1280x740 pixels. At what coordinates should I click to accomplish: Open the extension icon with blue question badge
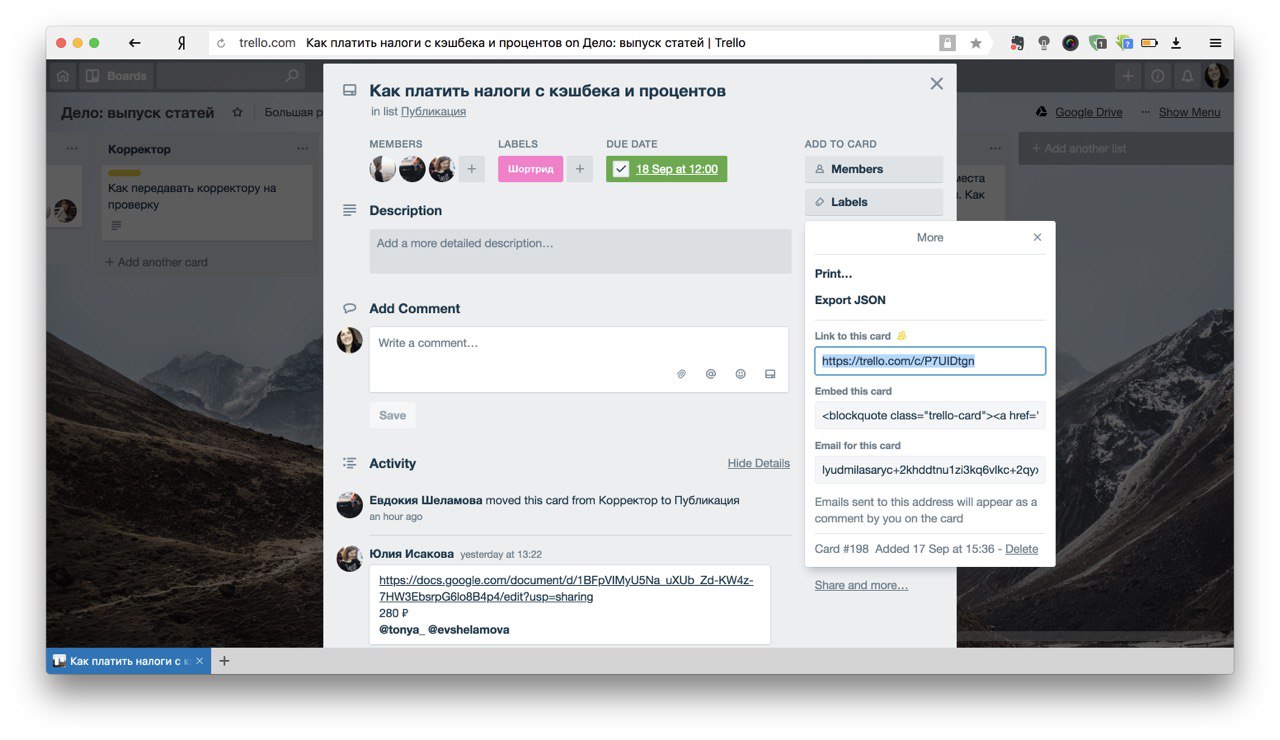[x=1125, y=43]
